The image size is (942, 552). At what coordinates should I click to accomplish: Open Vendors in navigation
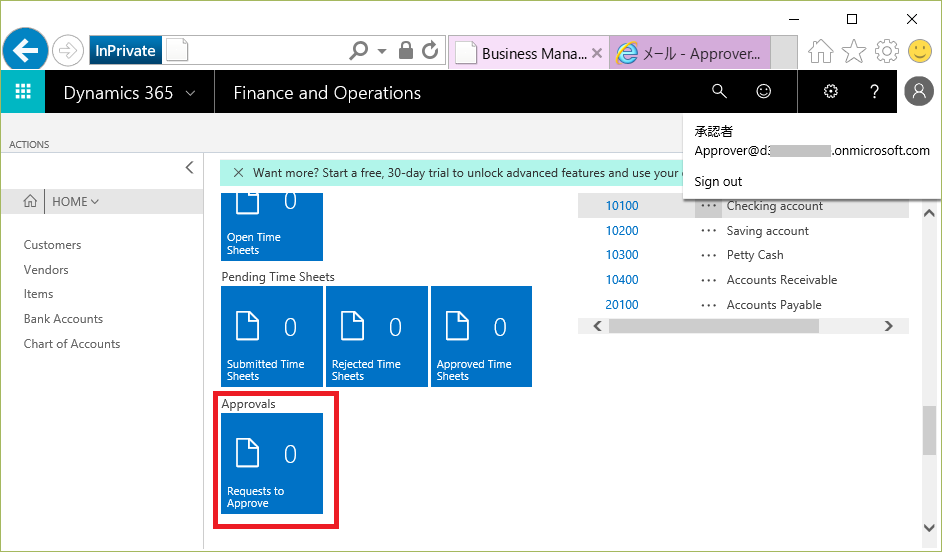tap(46, 270)
